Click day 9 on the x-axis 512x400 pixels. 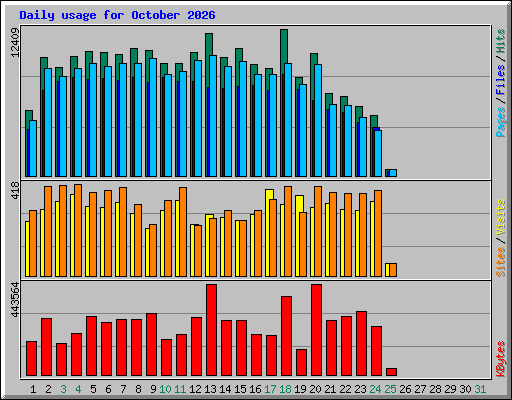click(x=153, y=389)
